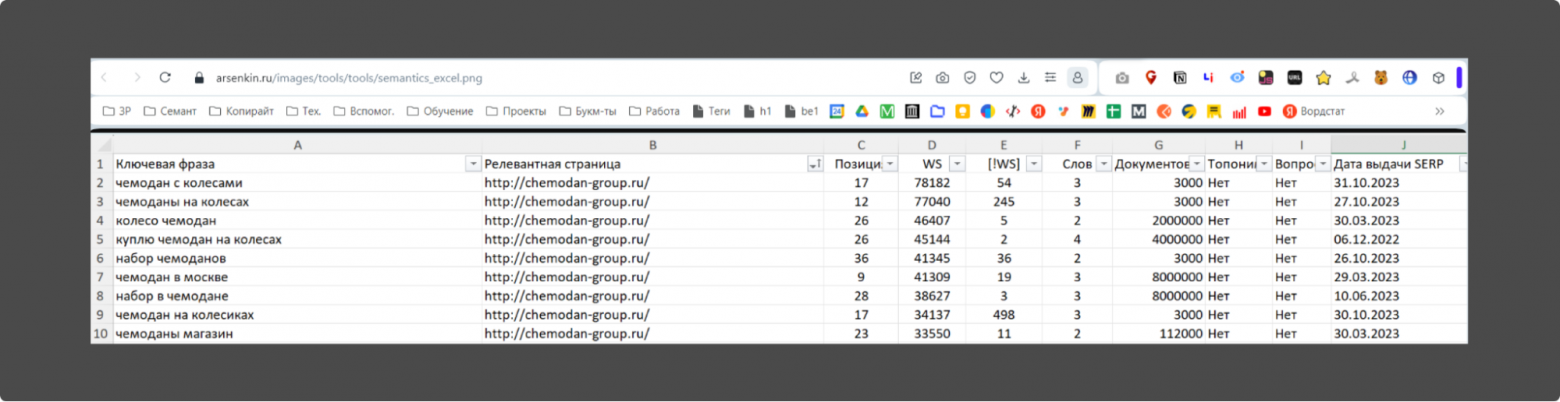The height and width of the screenshot is (402, 1560).
Task: Open the WS column filter dropdown
Action: (x=957, y=164)
